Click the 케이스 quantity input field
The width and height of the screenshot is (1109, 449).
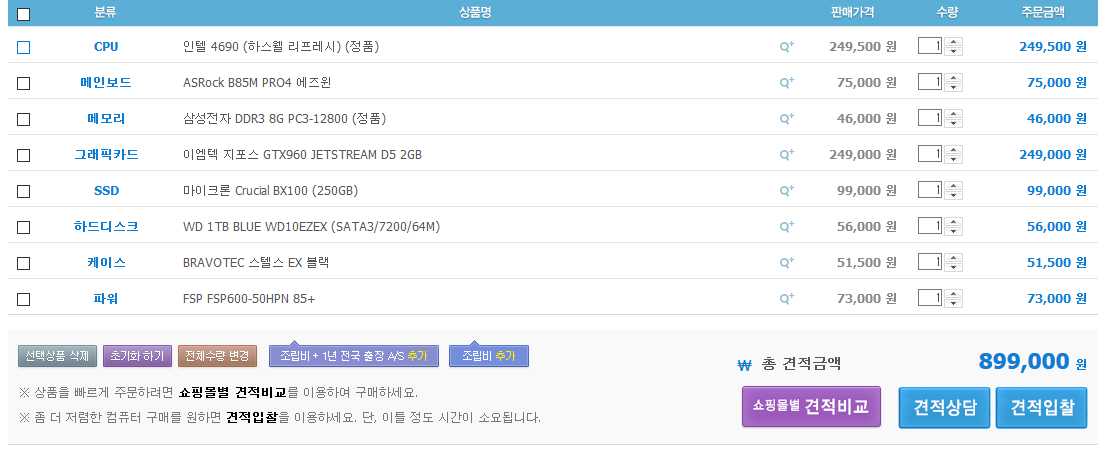tap(930, 262)
